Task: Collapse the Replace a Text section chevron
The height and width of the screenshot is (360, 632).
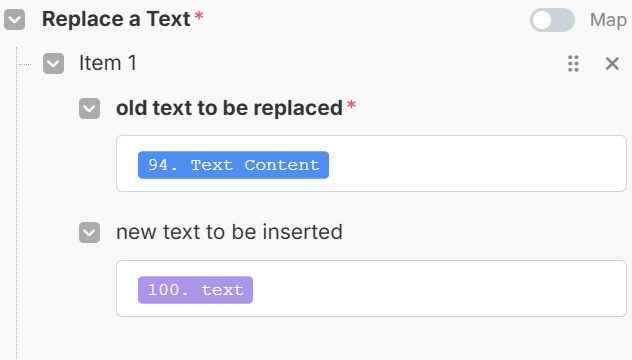Action: [15, 20]
